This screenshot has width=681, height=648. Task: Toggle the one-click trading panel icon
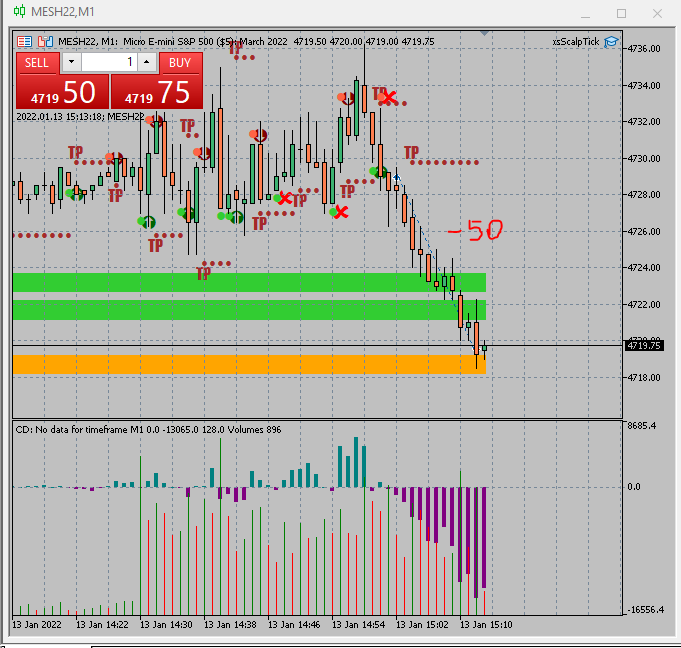click(24, 42)
